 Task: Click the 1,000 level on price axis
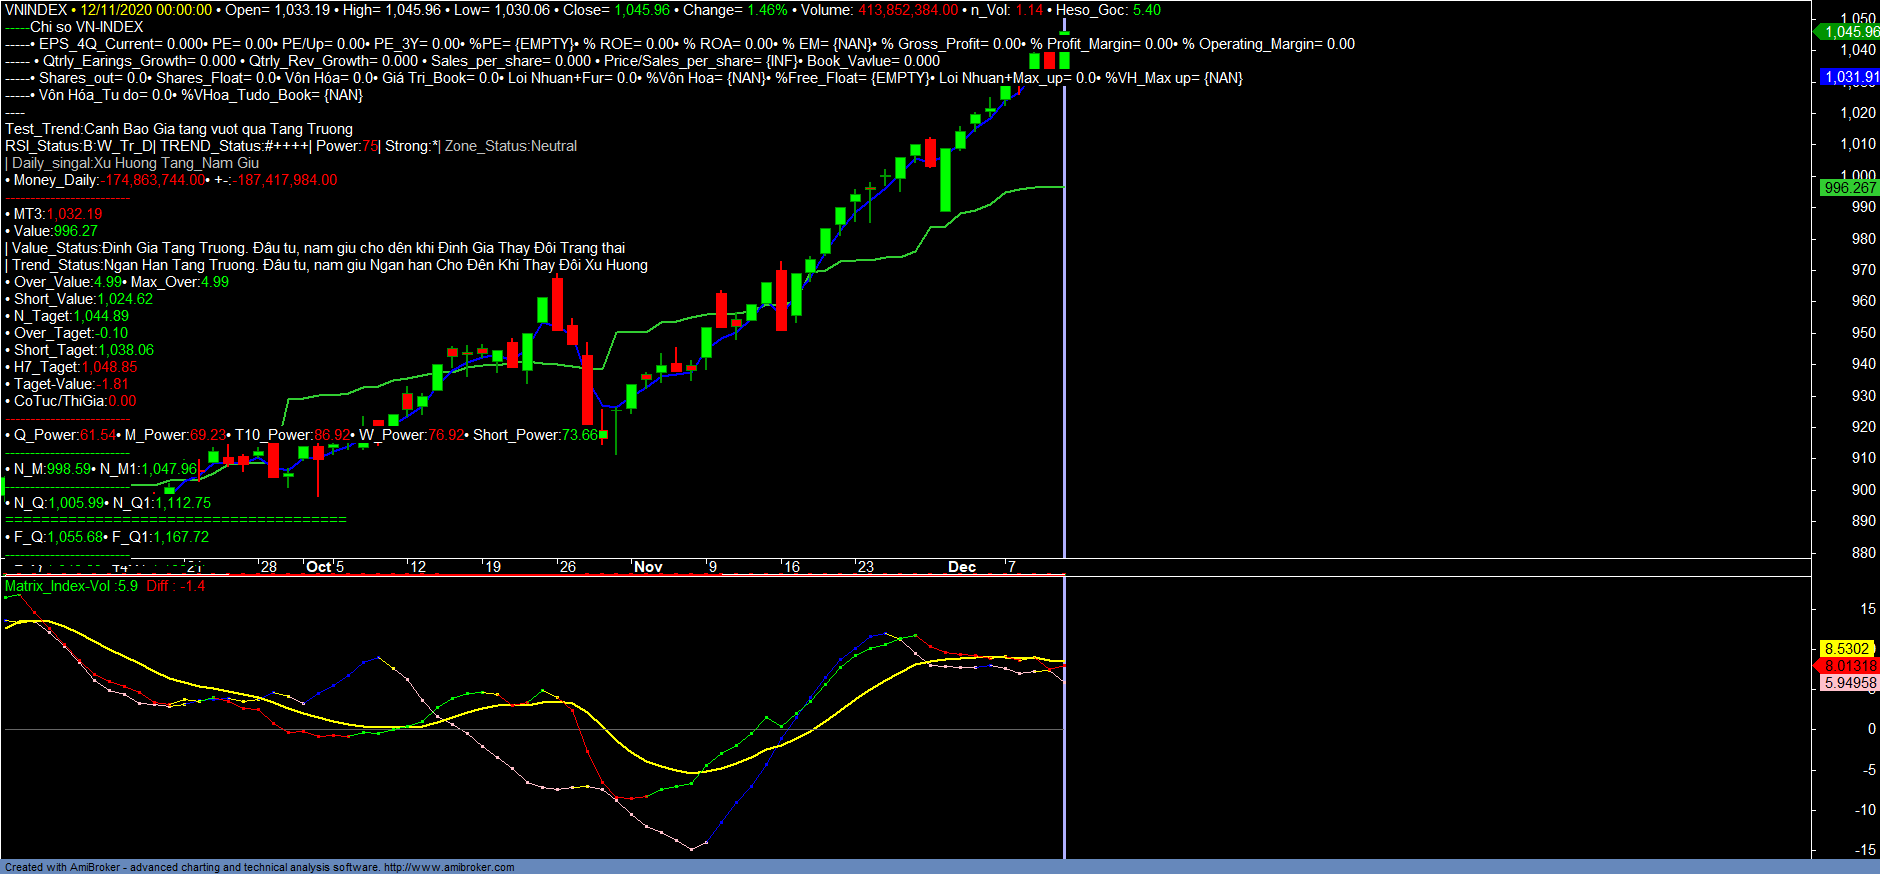(1858, 176)
